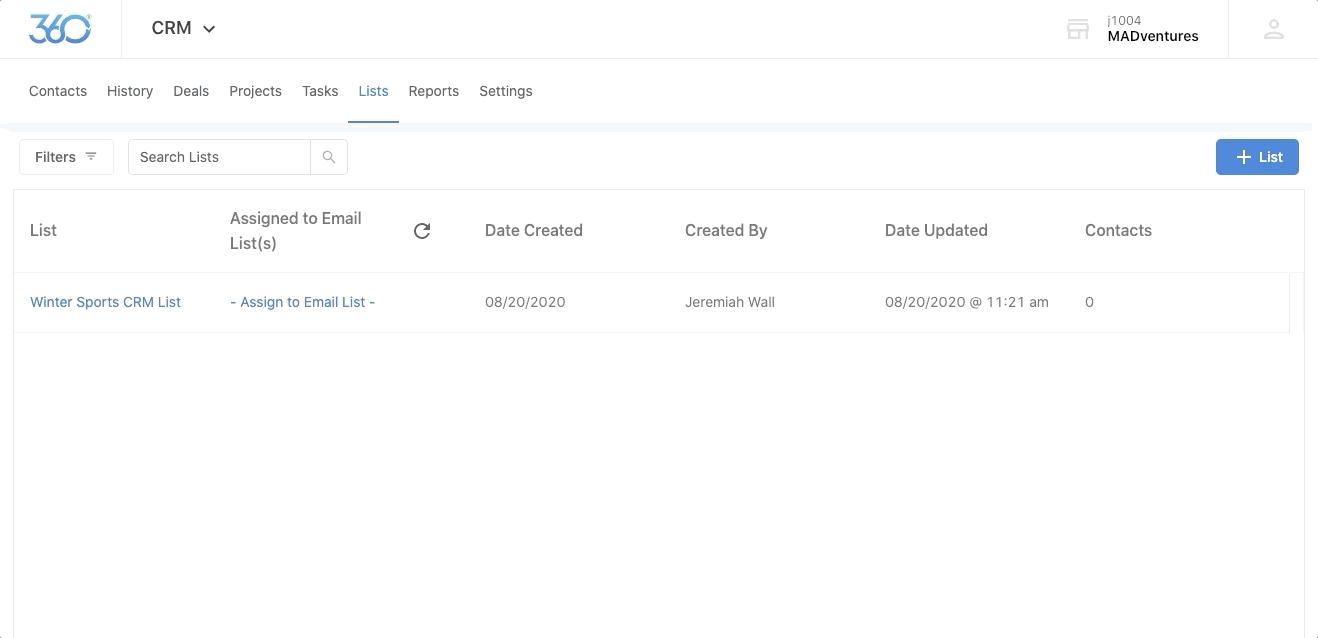The width and height of the screenshot is (1318, 638).
Task: Click the 360 logo
Action: point(60,29)
